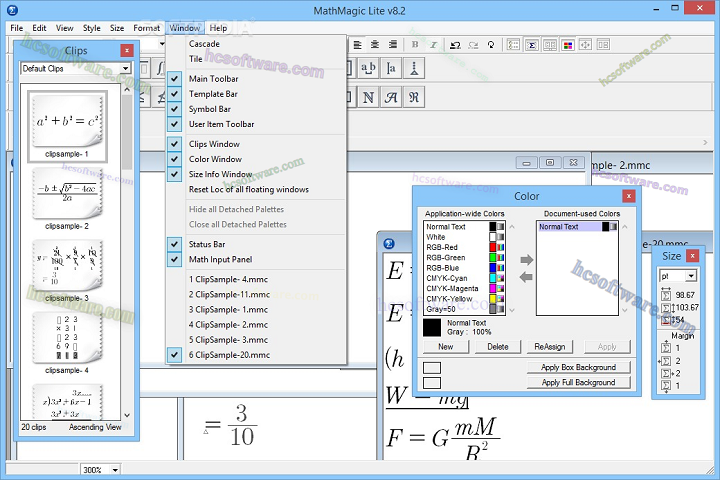The height and width of the screenshot is (480, 720).
Task: Open the Style menu
Action: pyautogui.click(x=91, y=28)
